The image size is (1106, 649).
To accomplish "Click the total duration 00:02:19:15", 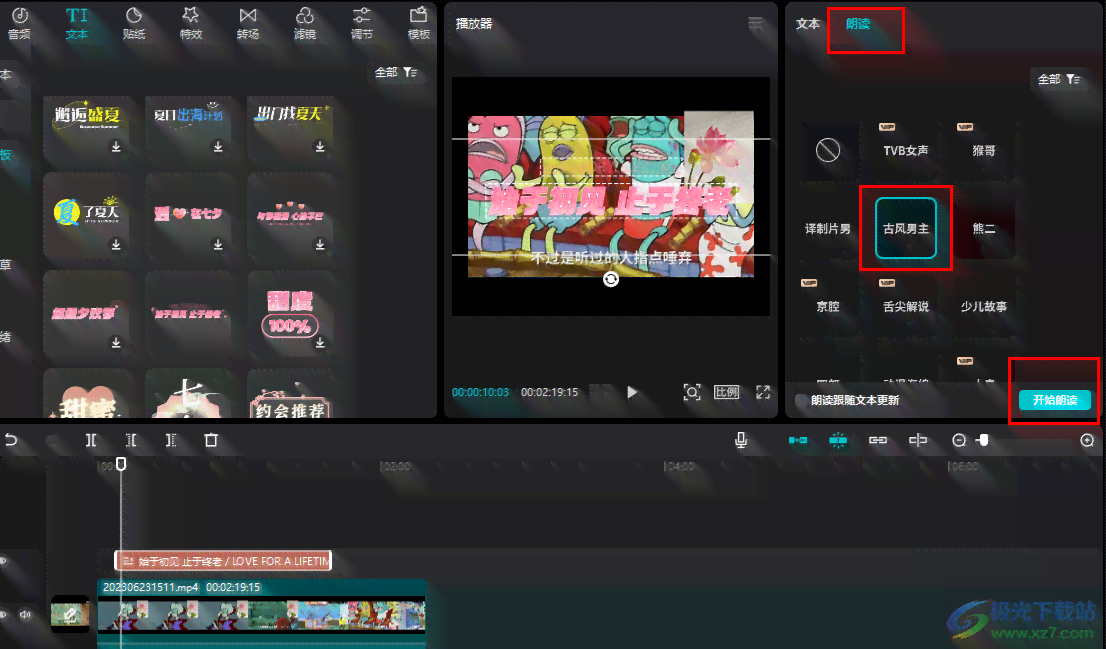I will (549, 392).
